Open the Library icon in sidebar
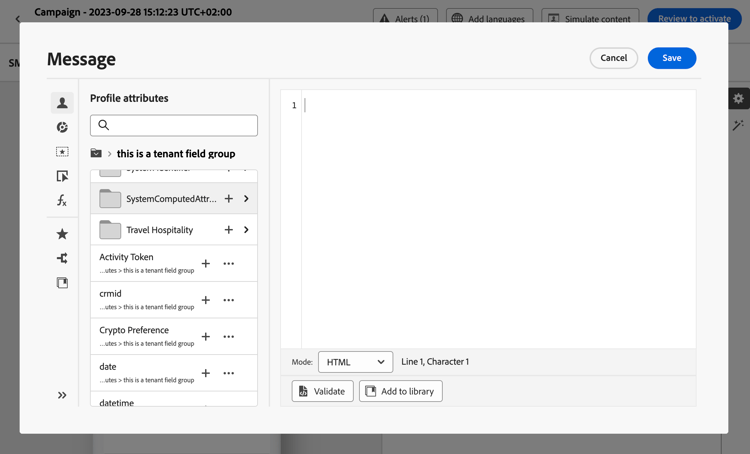This screenshot has height=454, width=750. (62, 283)
